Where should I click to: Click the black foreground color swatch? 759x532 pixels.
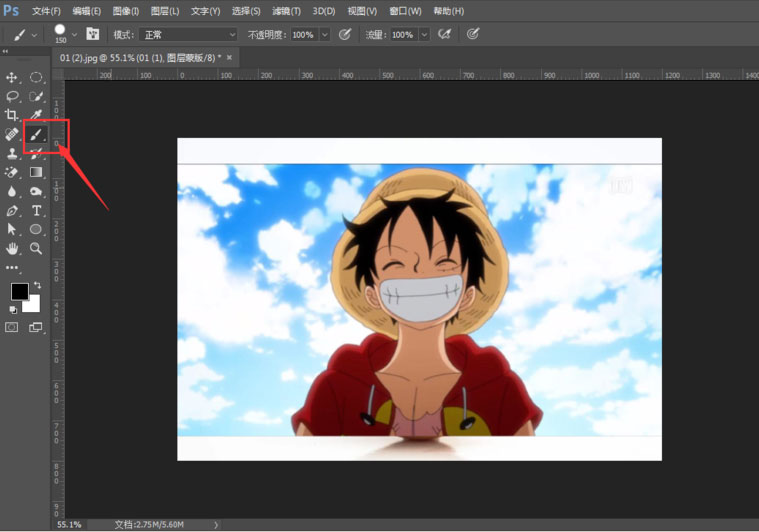point(19,291)
